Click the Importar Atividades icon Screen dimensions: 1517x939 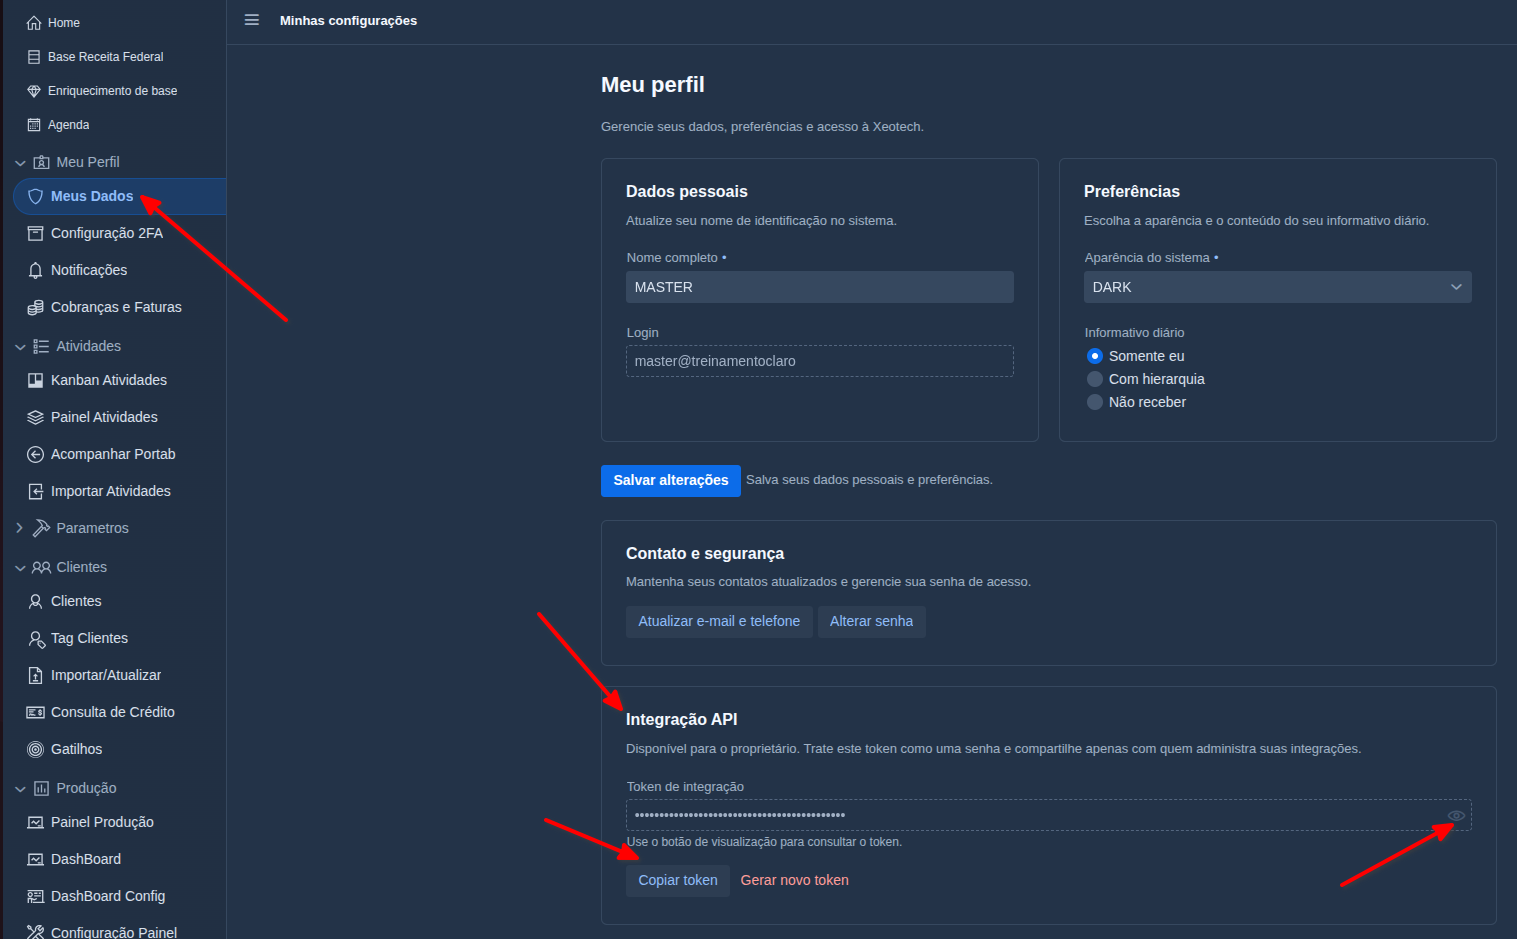35,491
